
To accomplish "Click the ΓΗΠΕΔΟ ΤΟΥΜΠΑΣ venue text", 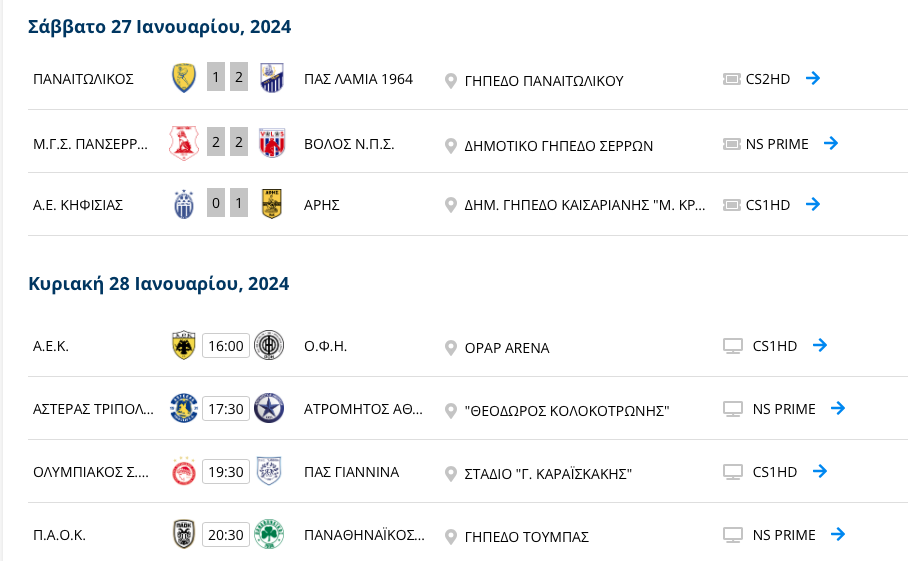I will (x=526, y=537).
